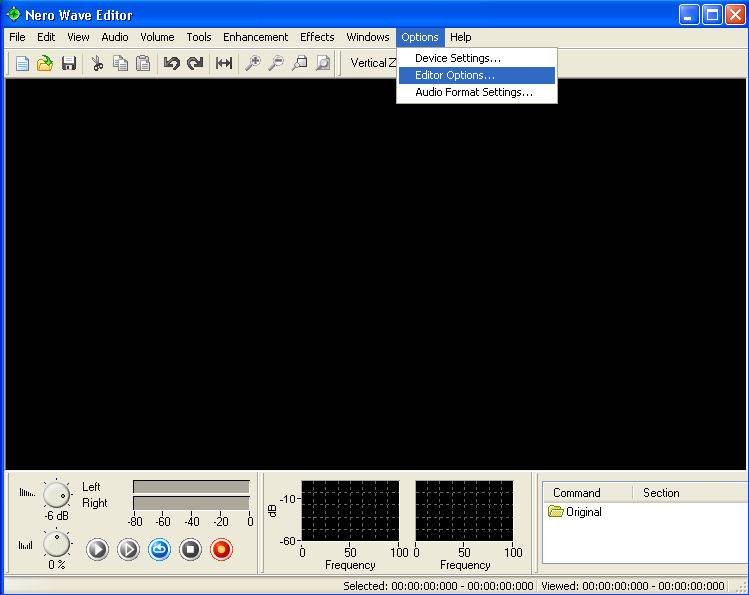
Task: Click the Paste clipboard icon
Action: (143, 63)
